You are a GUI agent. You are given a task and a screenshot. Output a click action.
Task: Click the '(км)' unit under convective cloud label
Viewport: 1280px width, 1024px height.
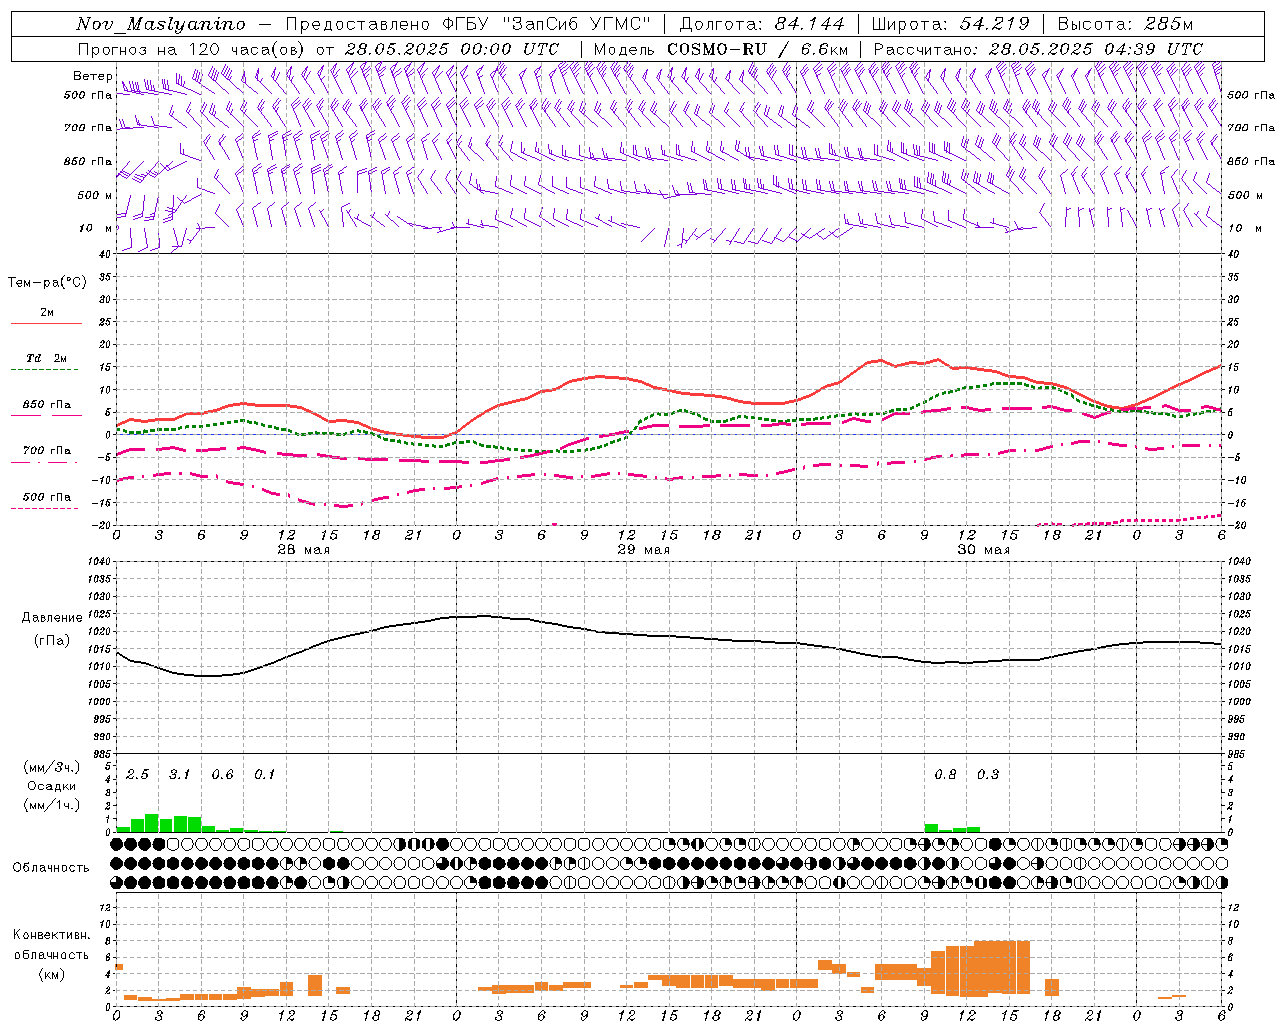coord(51,974)
